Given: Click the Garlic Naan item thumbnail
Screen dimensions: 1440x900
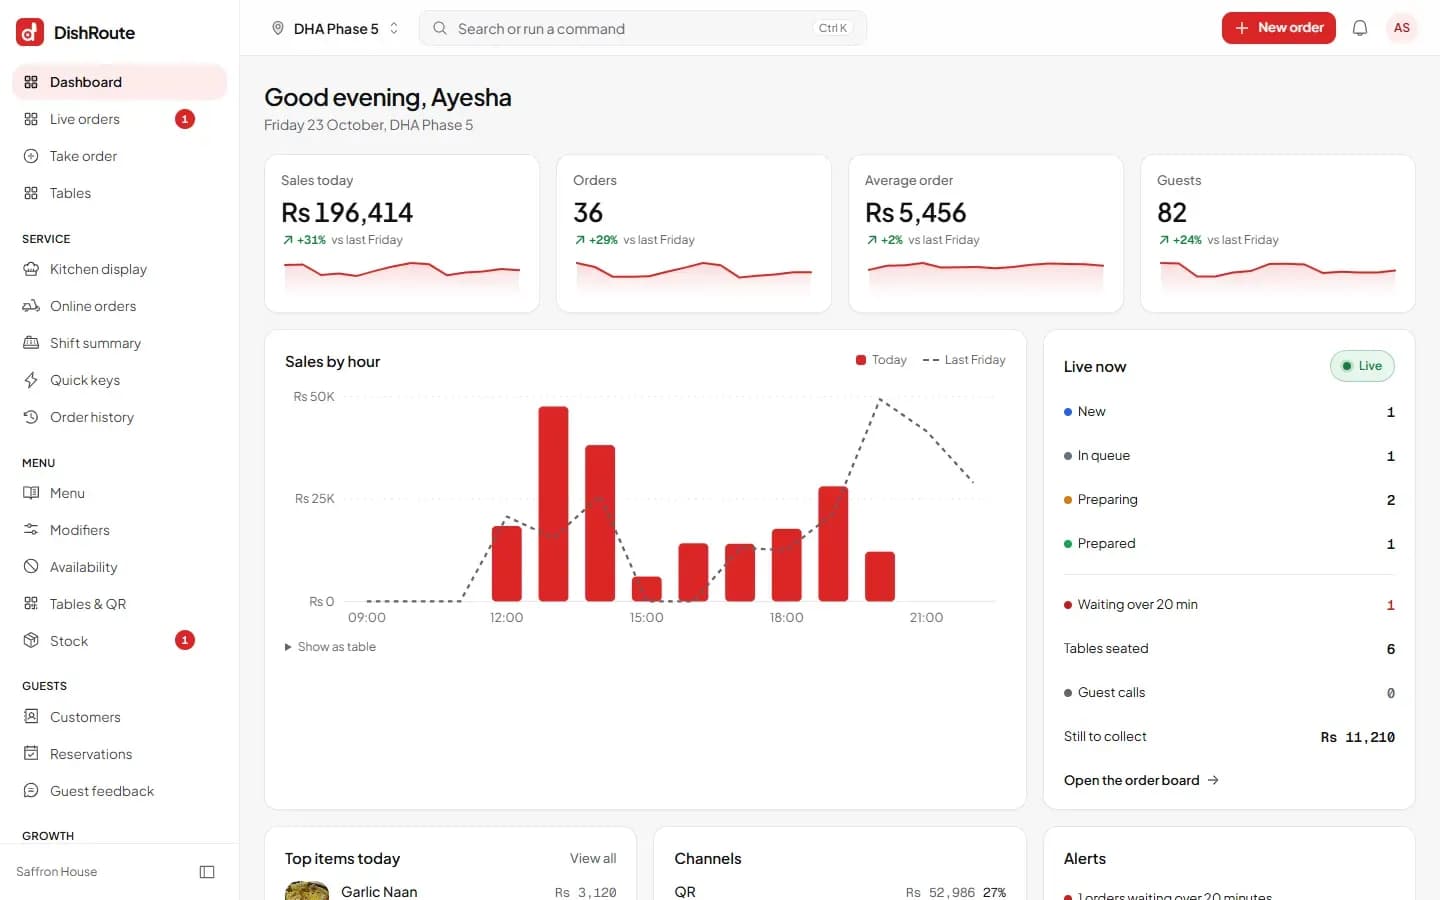Looking at the screenshot, I should click(x=307, y=891).
